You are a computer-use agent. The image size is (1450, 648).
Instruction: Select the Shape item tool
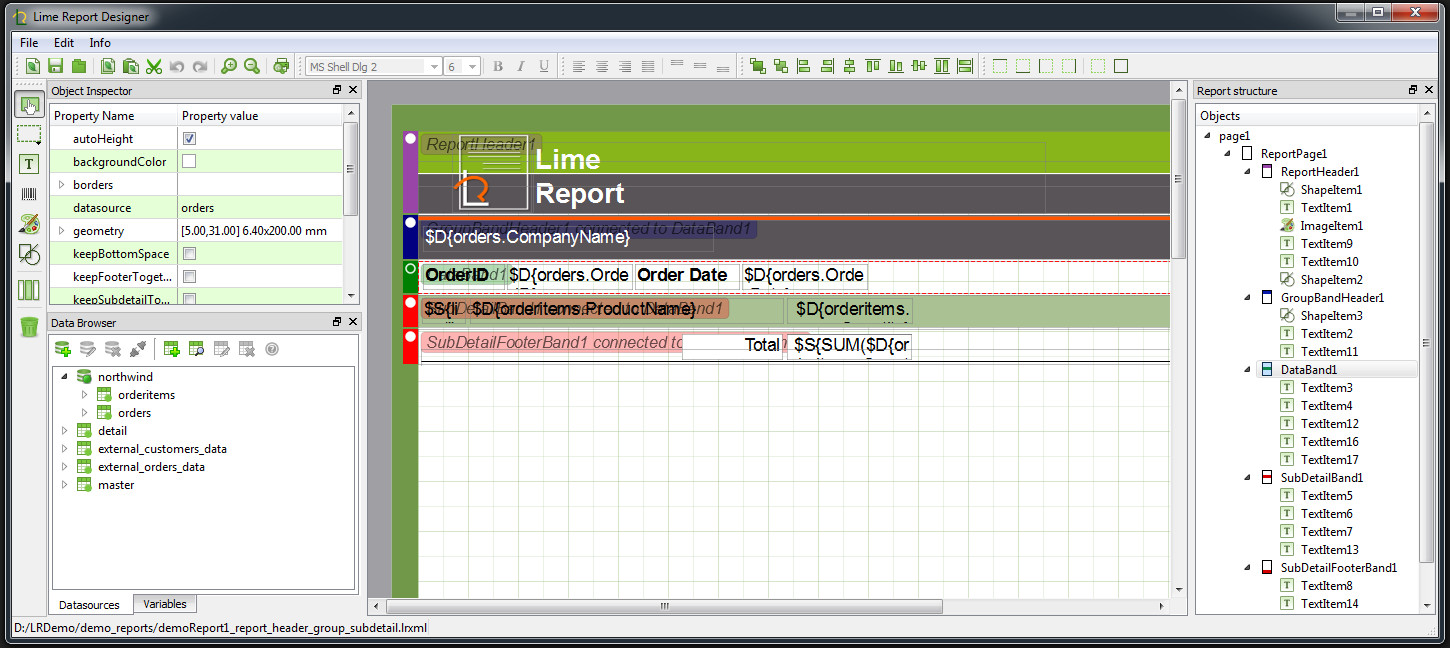pyautogui.click(x=29, y=254)
